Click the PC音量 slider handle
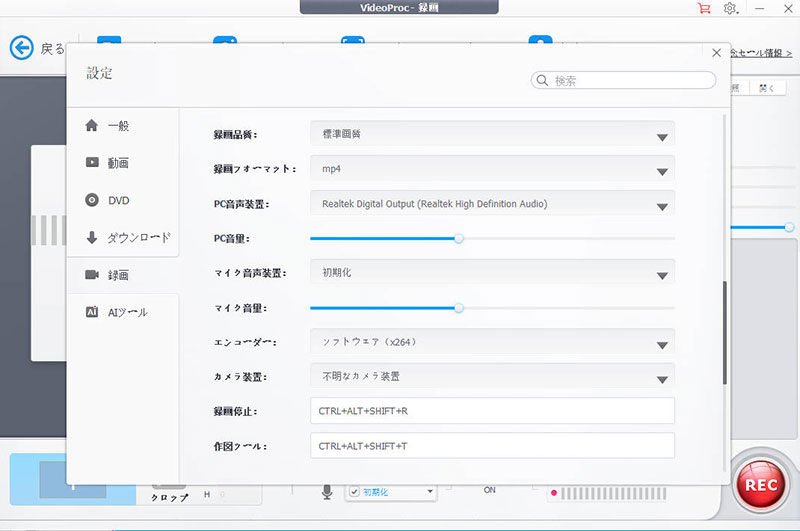 click(459, 238)
